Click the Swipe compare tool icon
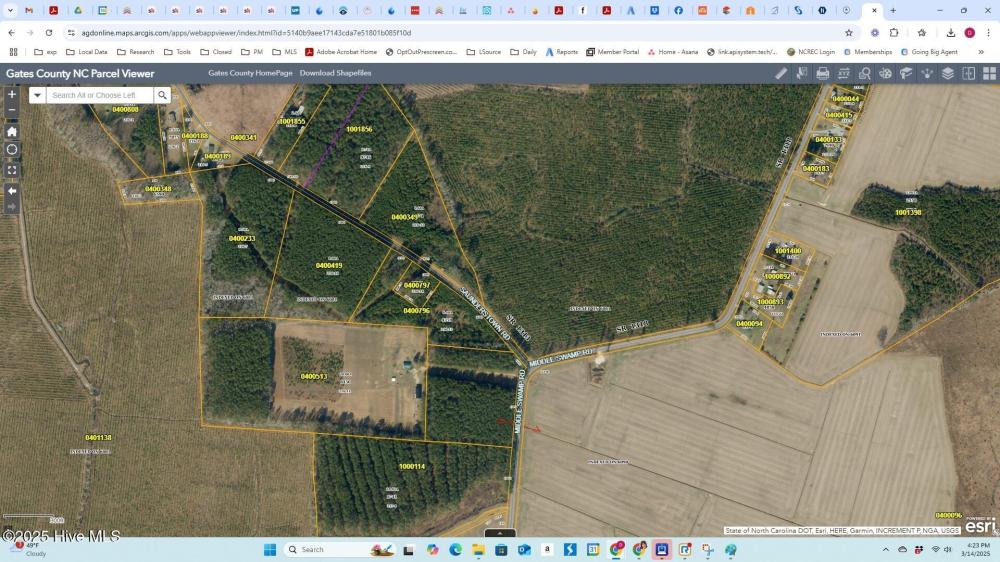 (968, 73)
